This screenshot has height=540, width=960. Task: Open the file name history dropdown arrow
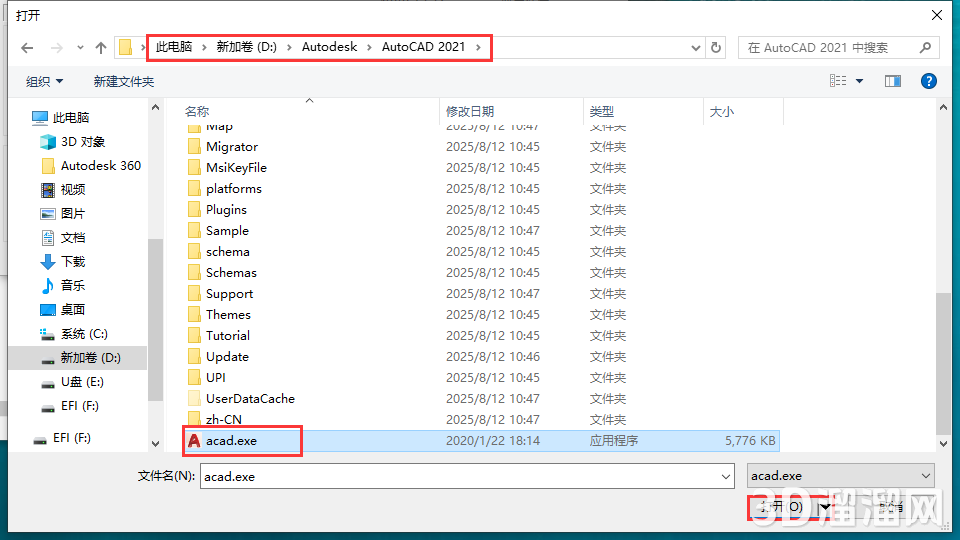click(x=726, y=476)
